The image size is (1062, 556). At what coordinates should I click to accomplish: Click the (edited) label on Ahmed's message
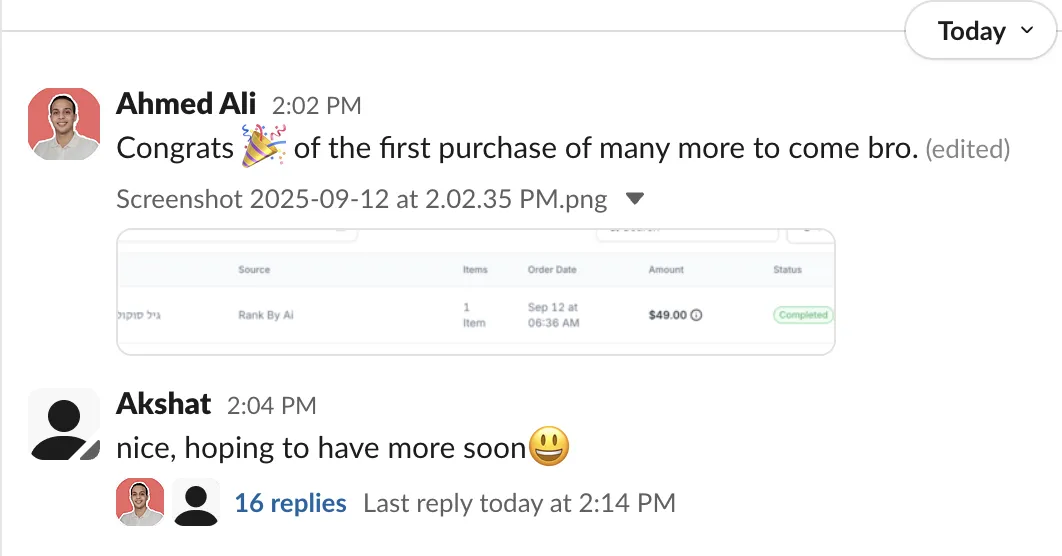[967, 150]
